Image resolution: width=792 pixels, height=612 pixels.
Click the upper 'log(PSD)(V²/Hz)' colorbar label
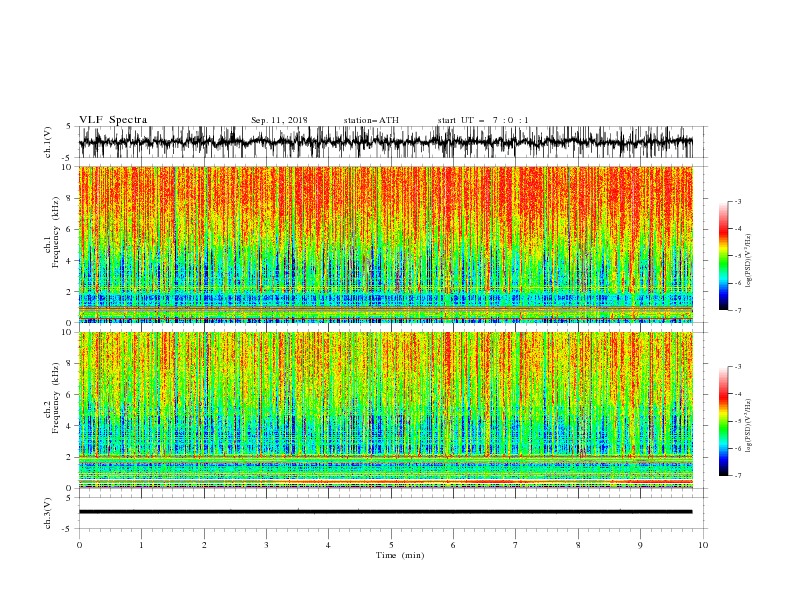[748, 262]
